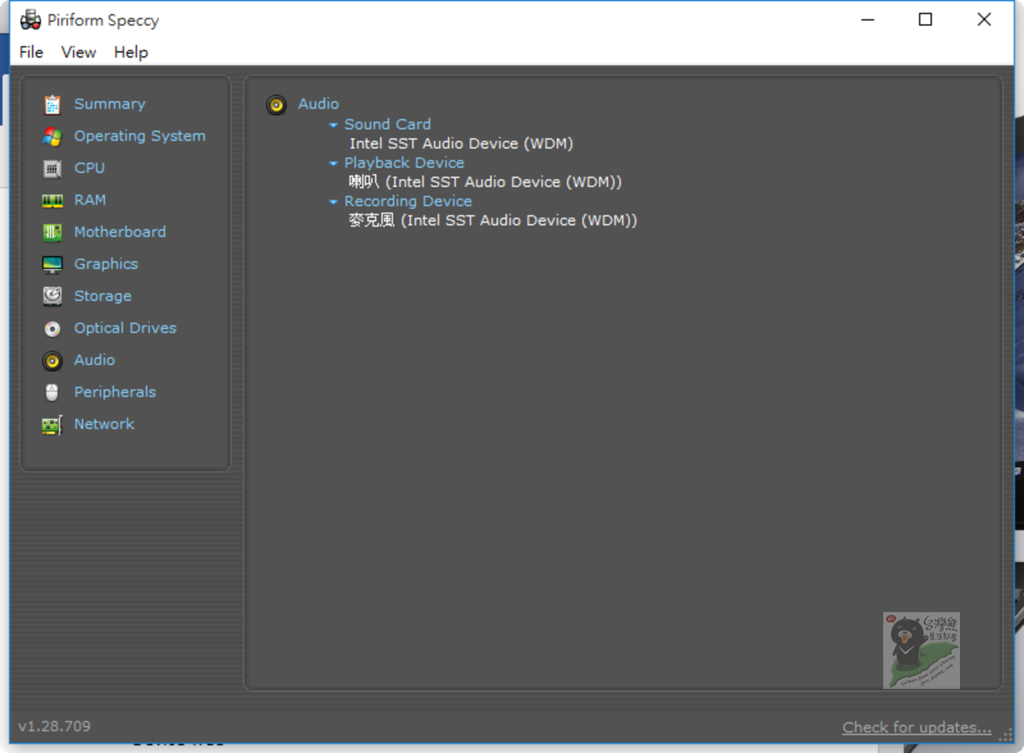This screenshot has width=1024, height=753.
Task: Click the Audio speaker icon in sidebar
Action: pos(52,360)
